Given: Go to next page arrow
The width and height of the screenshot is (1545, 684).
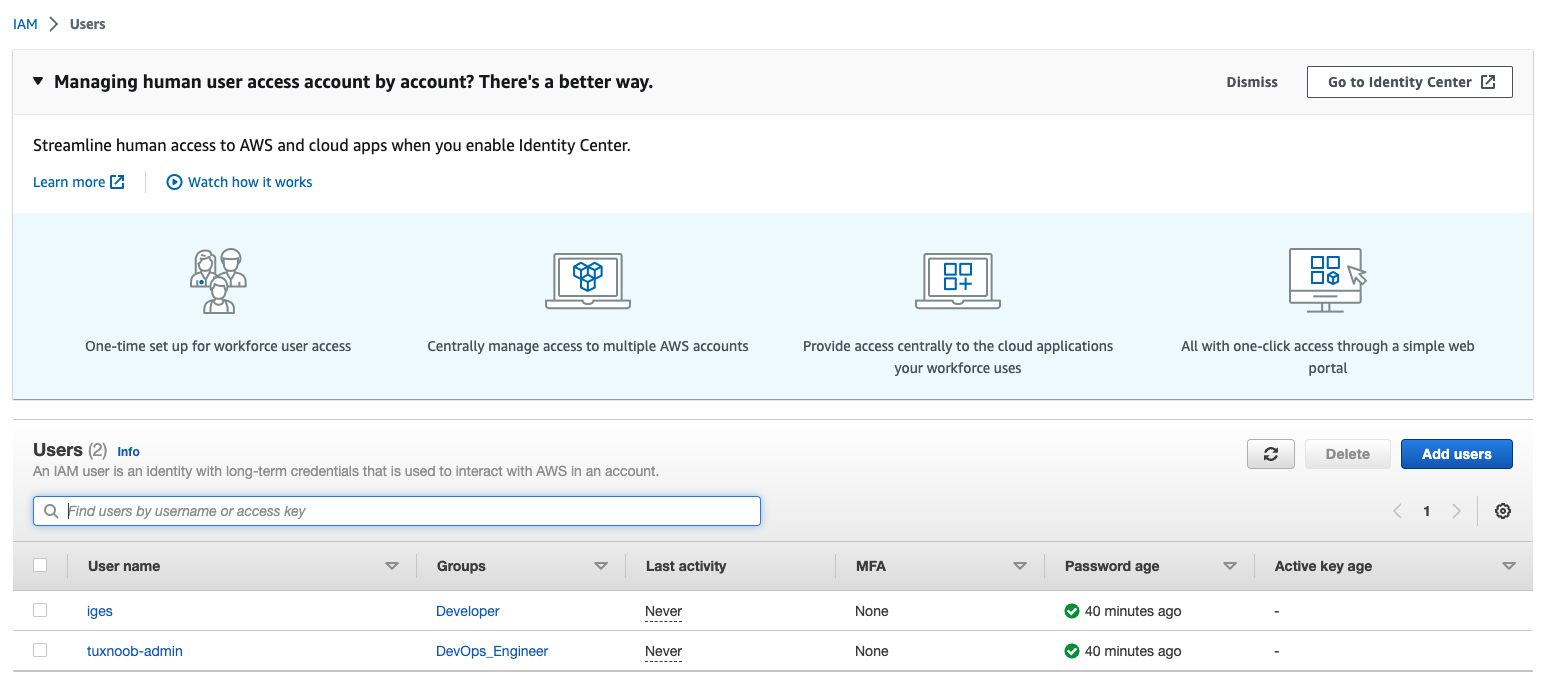Looking at the screenshot, I should coord(1456,511).
